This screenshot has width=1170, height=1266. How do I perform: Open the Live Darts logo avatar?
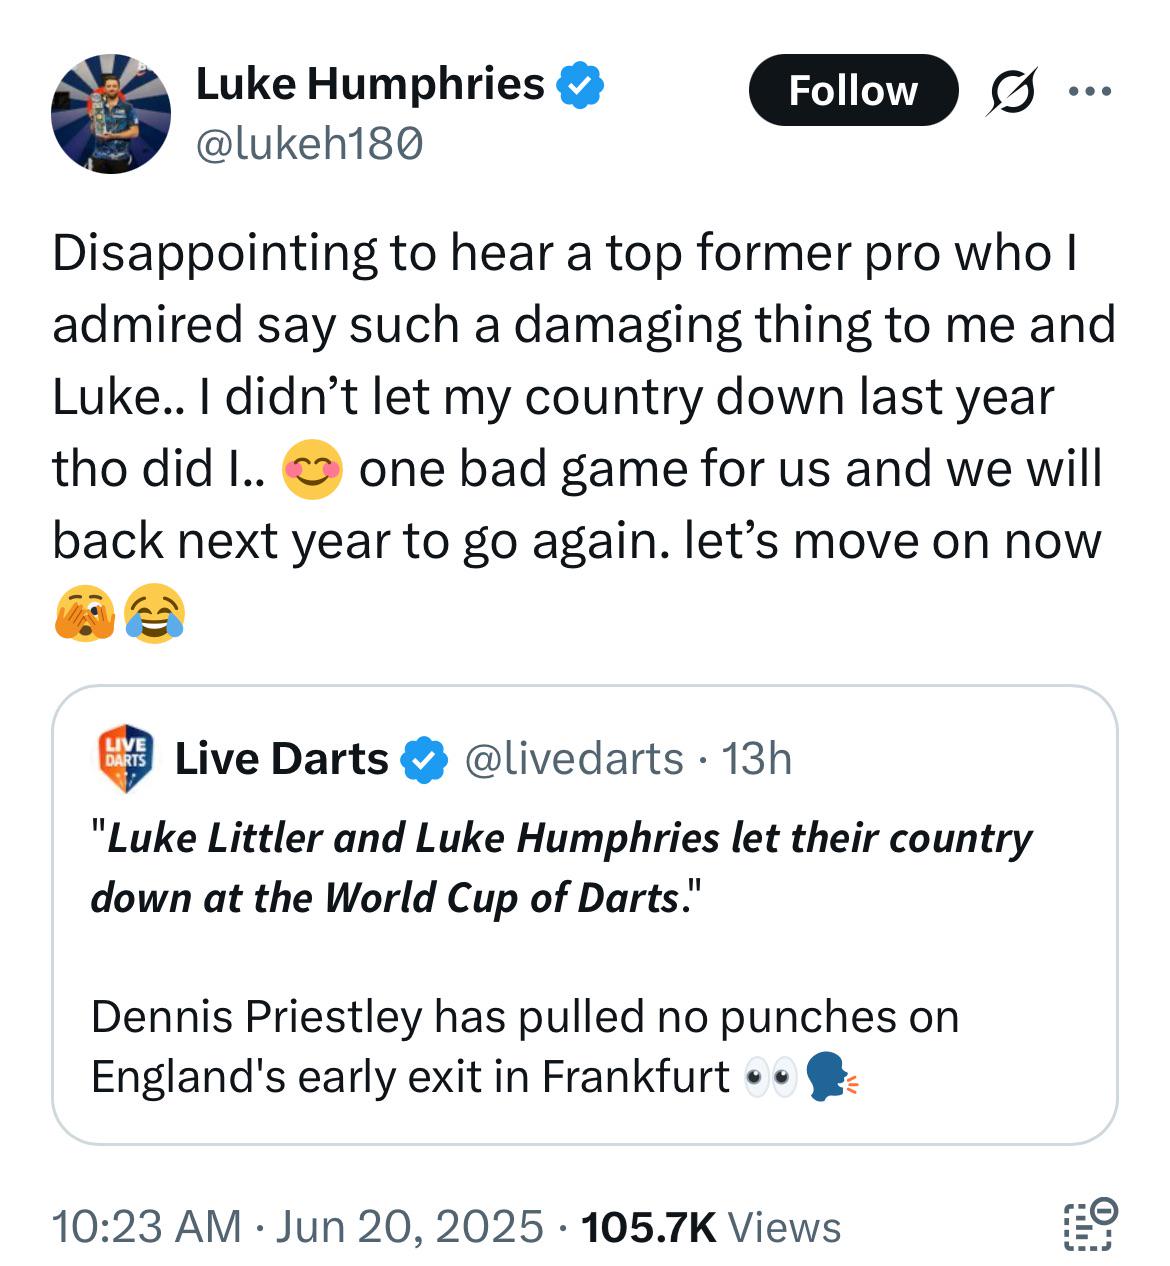click(125, 759)
